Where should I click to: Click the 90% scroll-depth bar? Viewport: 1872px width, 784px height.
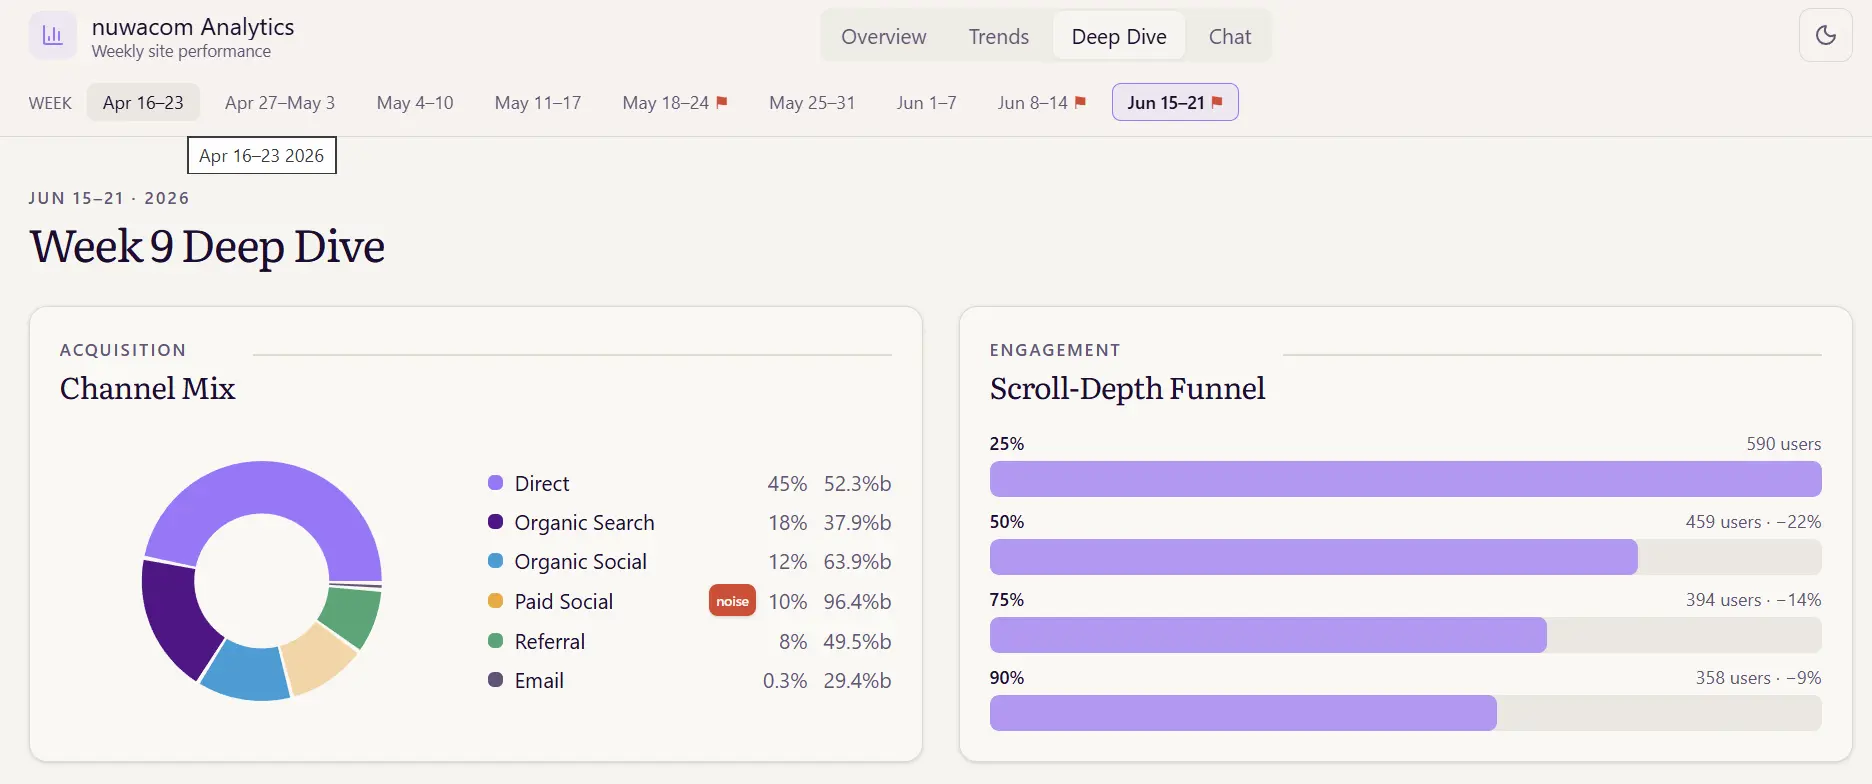pos(1405,713)
